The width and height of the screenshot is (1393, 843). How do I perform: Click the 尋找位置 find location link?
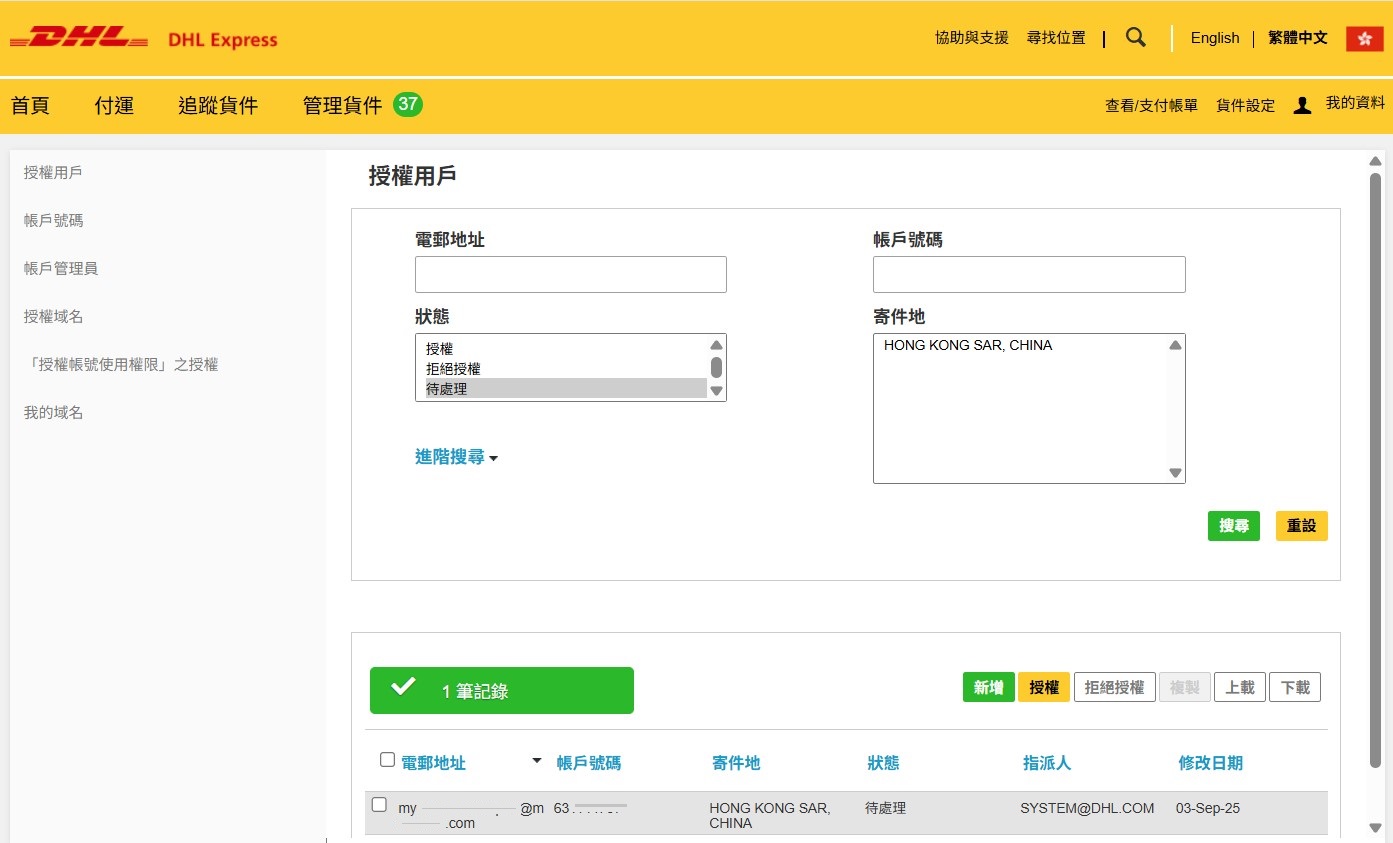(1056, 38)
